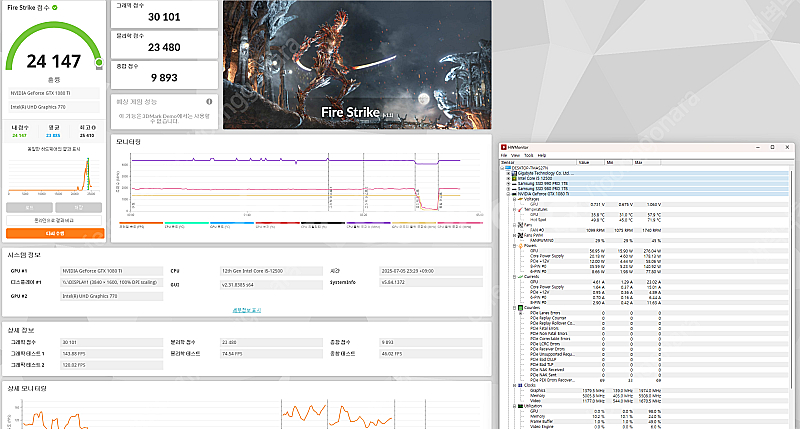
Task: Click the orange run-again button under the score chart
Action: click(x=55, y=233)
